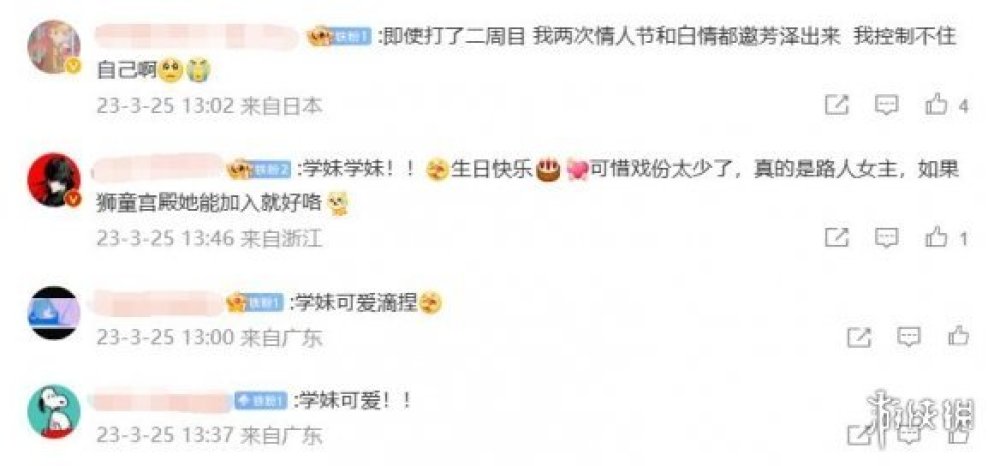This screenshot has height=466, width=1000.
Task: Click the blurred username of second commenter
Action: 158,170
